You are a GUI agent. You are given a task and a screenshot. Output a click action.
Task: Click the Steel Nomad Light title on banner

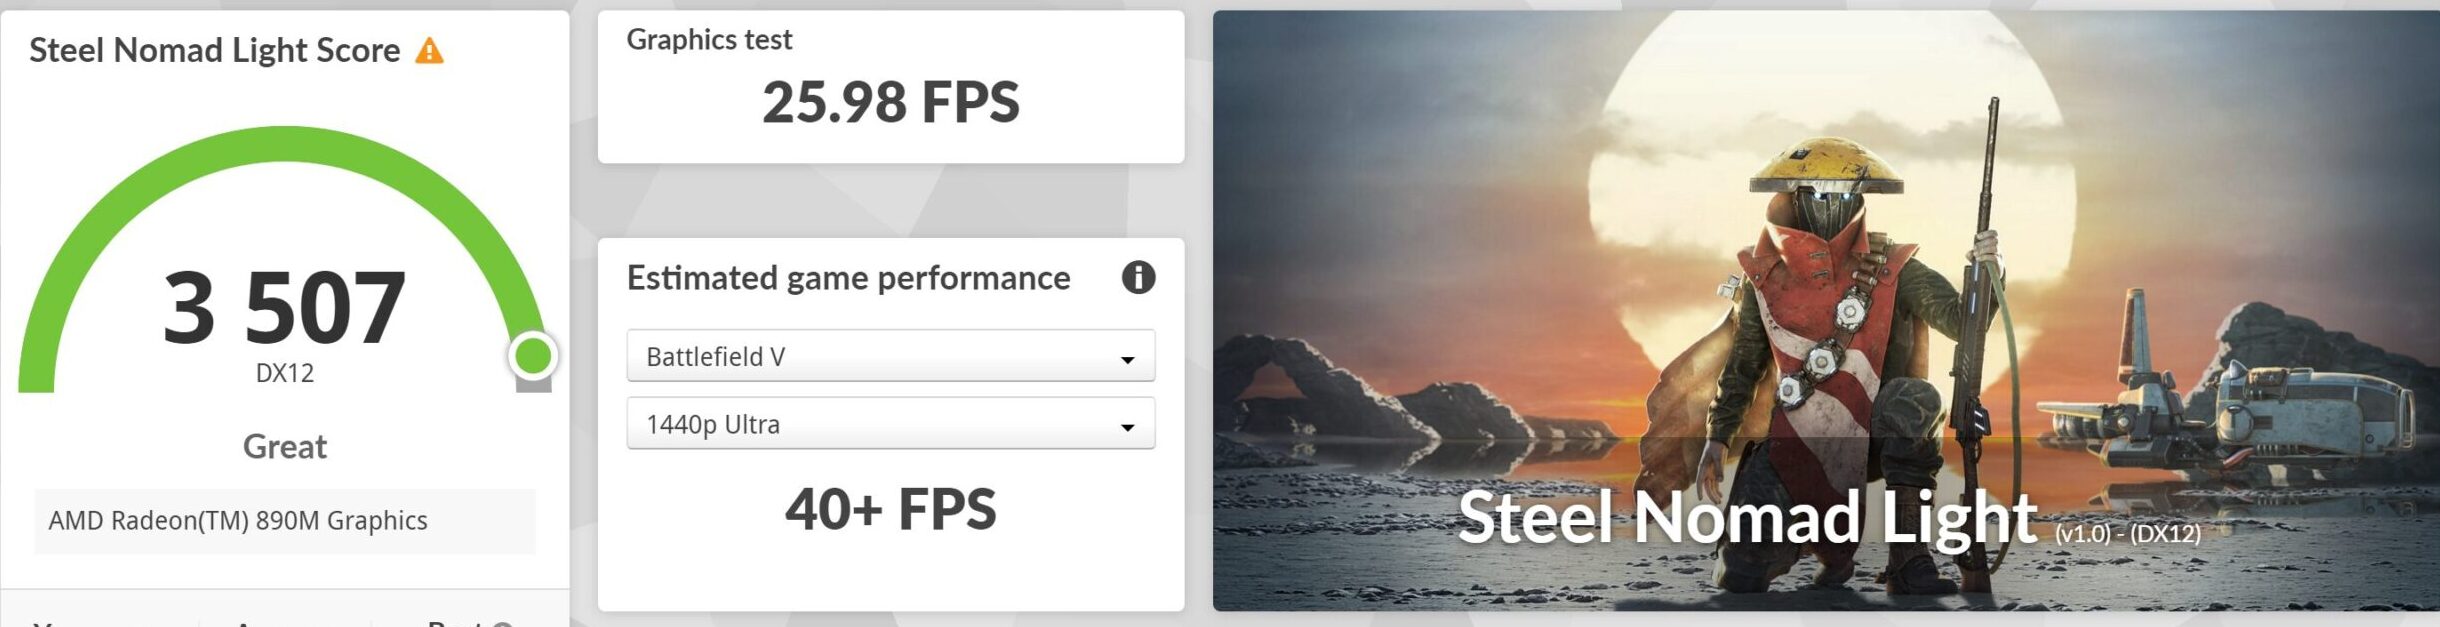pos(1747,518)
